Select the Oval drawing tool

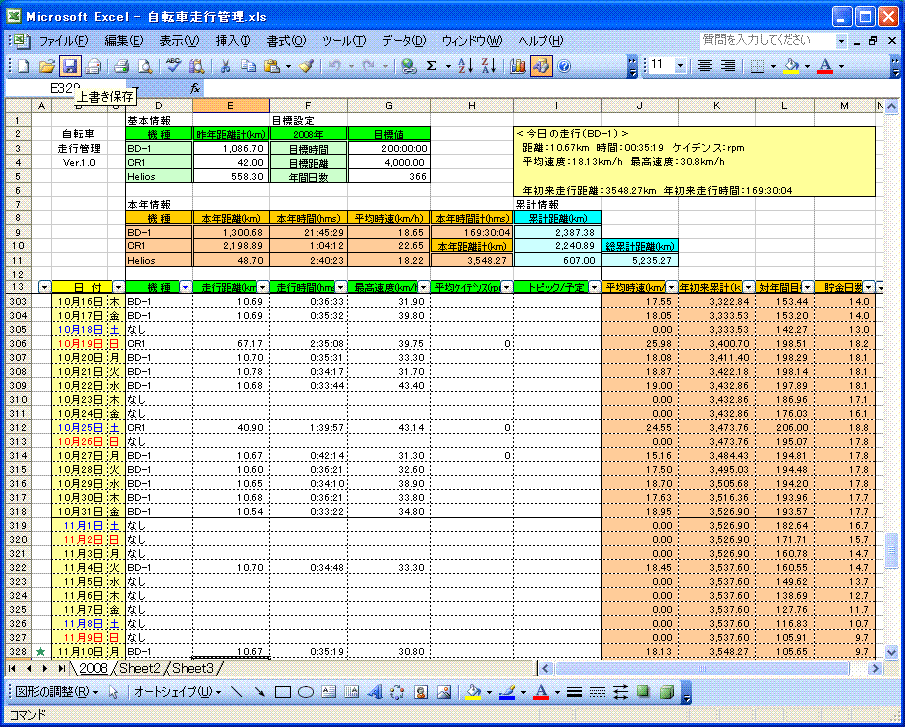(x=306, y=692)
